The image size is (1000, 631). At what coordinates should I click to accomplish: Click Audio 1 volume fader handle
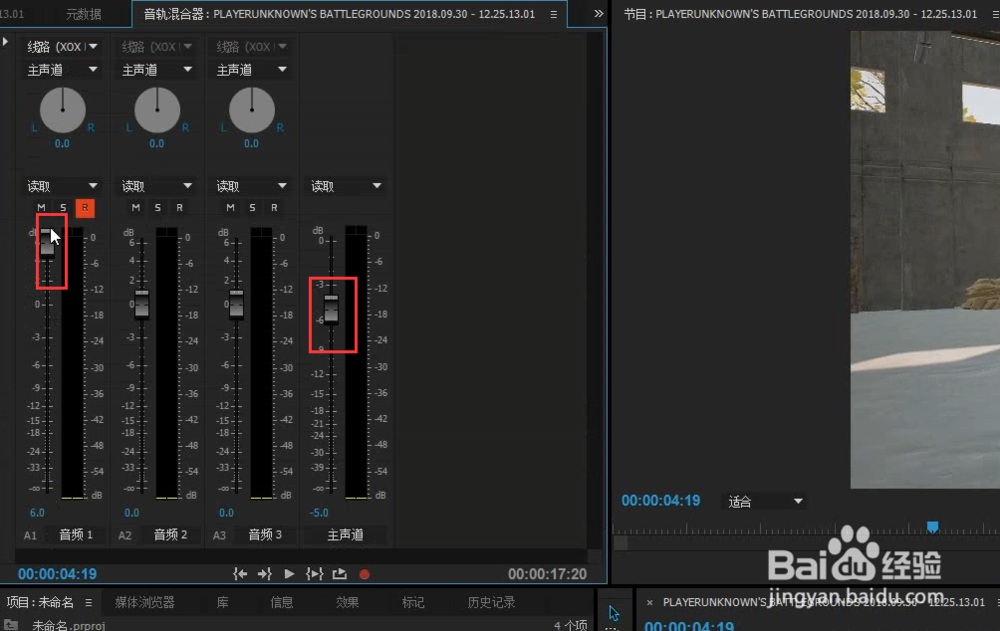(x=47, y=242)
